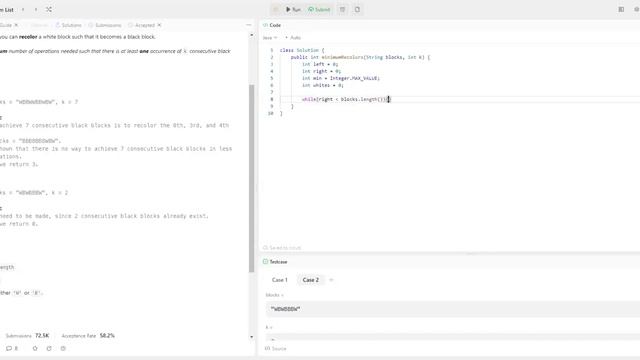Pick a random problem using the shuffle icon
Viewport: 640px width, 360px height.
49,9
